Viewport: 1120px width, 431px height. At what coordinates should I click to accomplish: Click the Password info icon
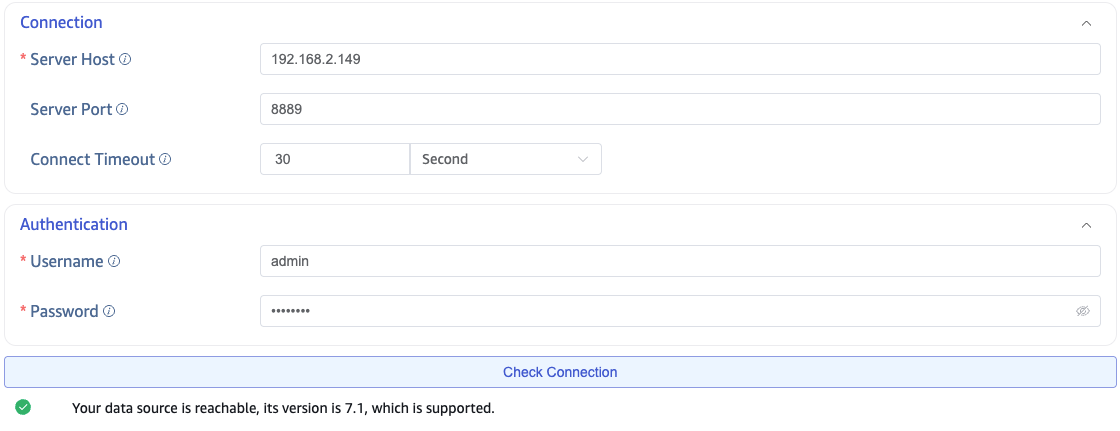[109, 311]
